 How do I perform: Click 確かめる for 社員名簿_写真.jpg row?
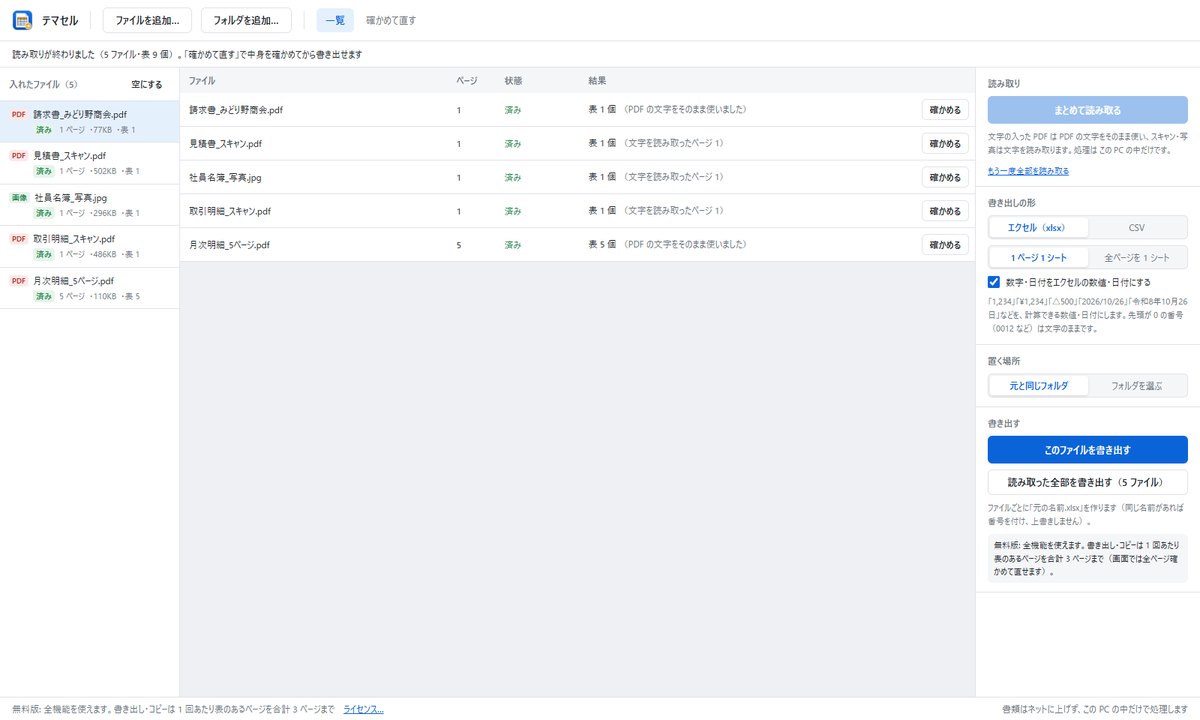click(x=945, y=177)
